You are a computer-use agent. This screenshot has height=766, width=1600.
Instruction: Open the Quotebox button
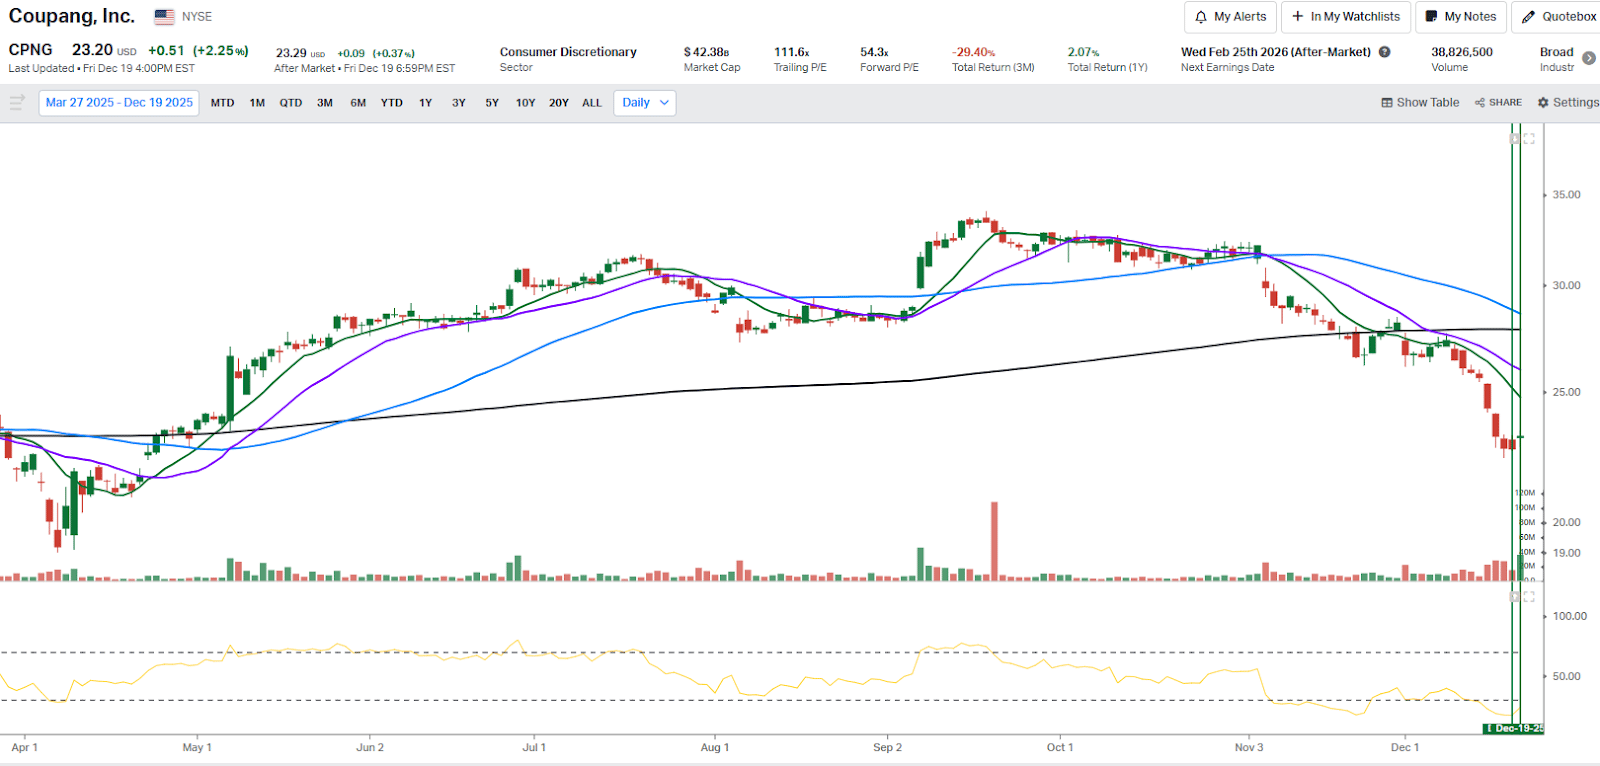(1558, 17)
